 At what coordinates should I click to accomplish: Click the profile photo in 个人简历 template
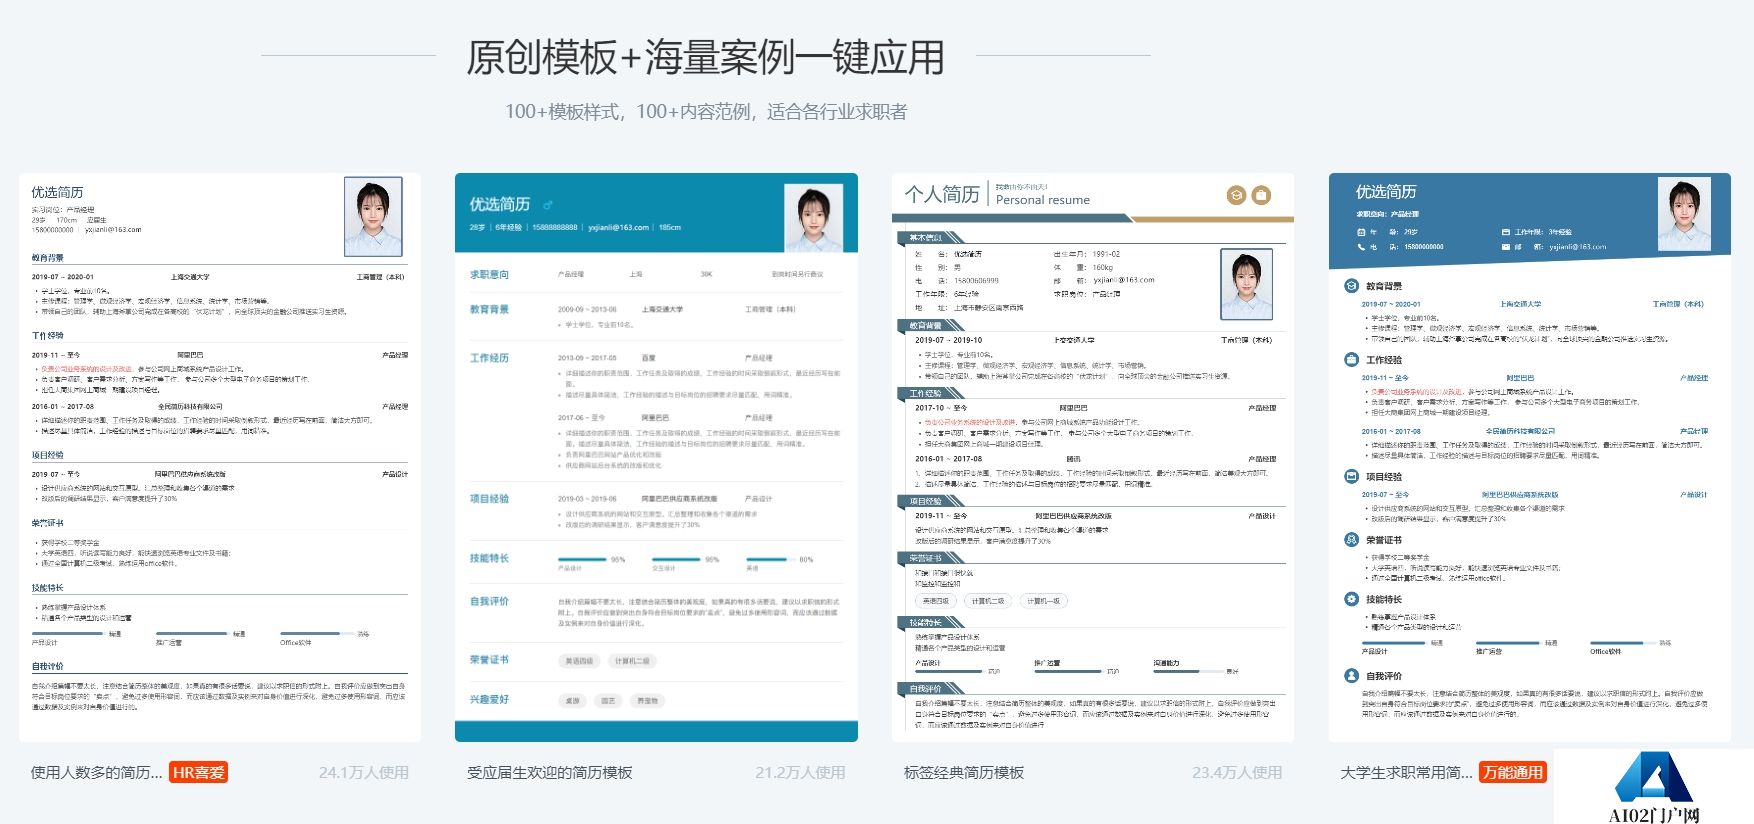tap(1246, 284)
